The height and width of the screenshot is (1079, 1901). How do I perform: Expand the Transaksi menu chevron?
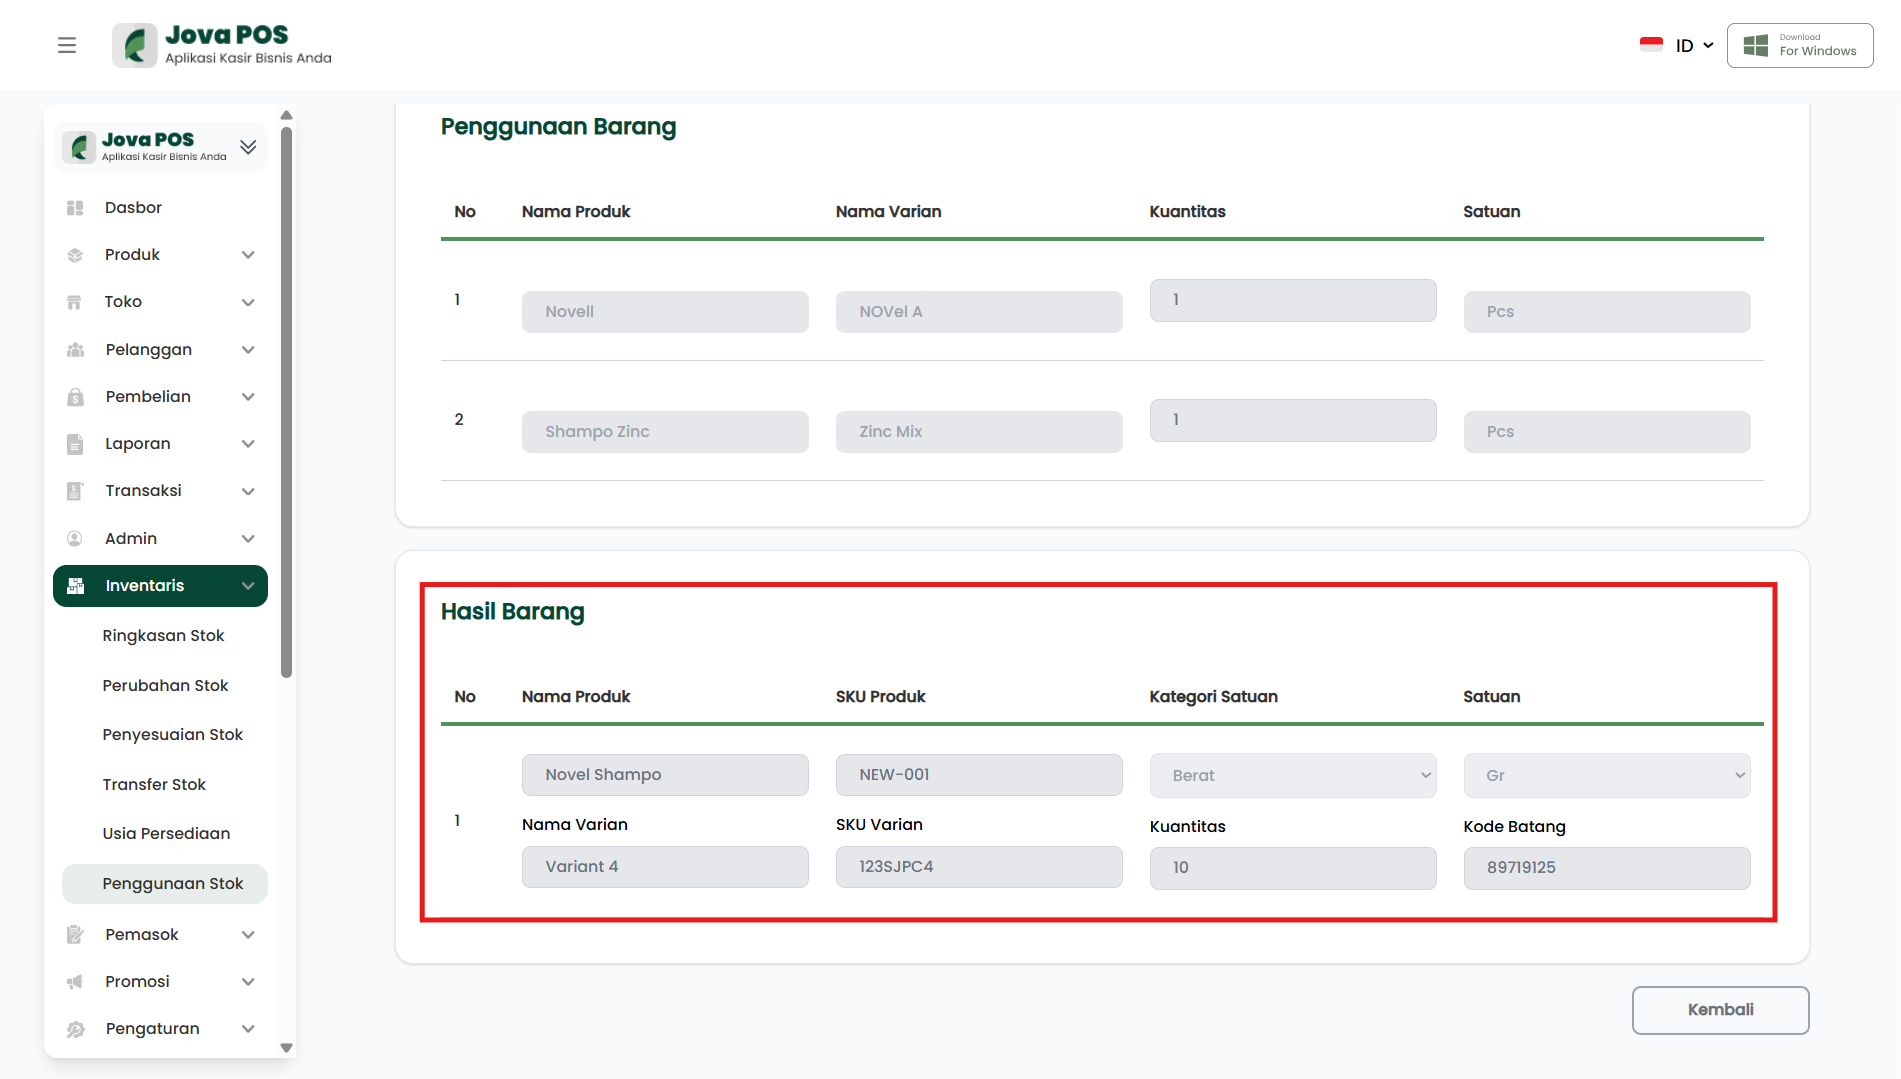coord(248,491)
